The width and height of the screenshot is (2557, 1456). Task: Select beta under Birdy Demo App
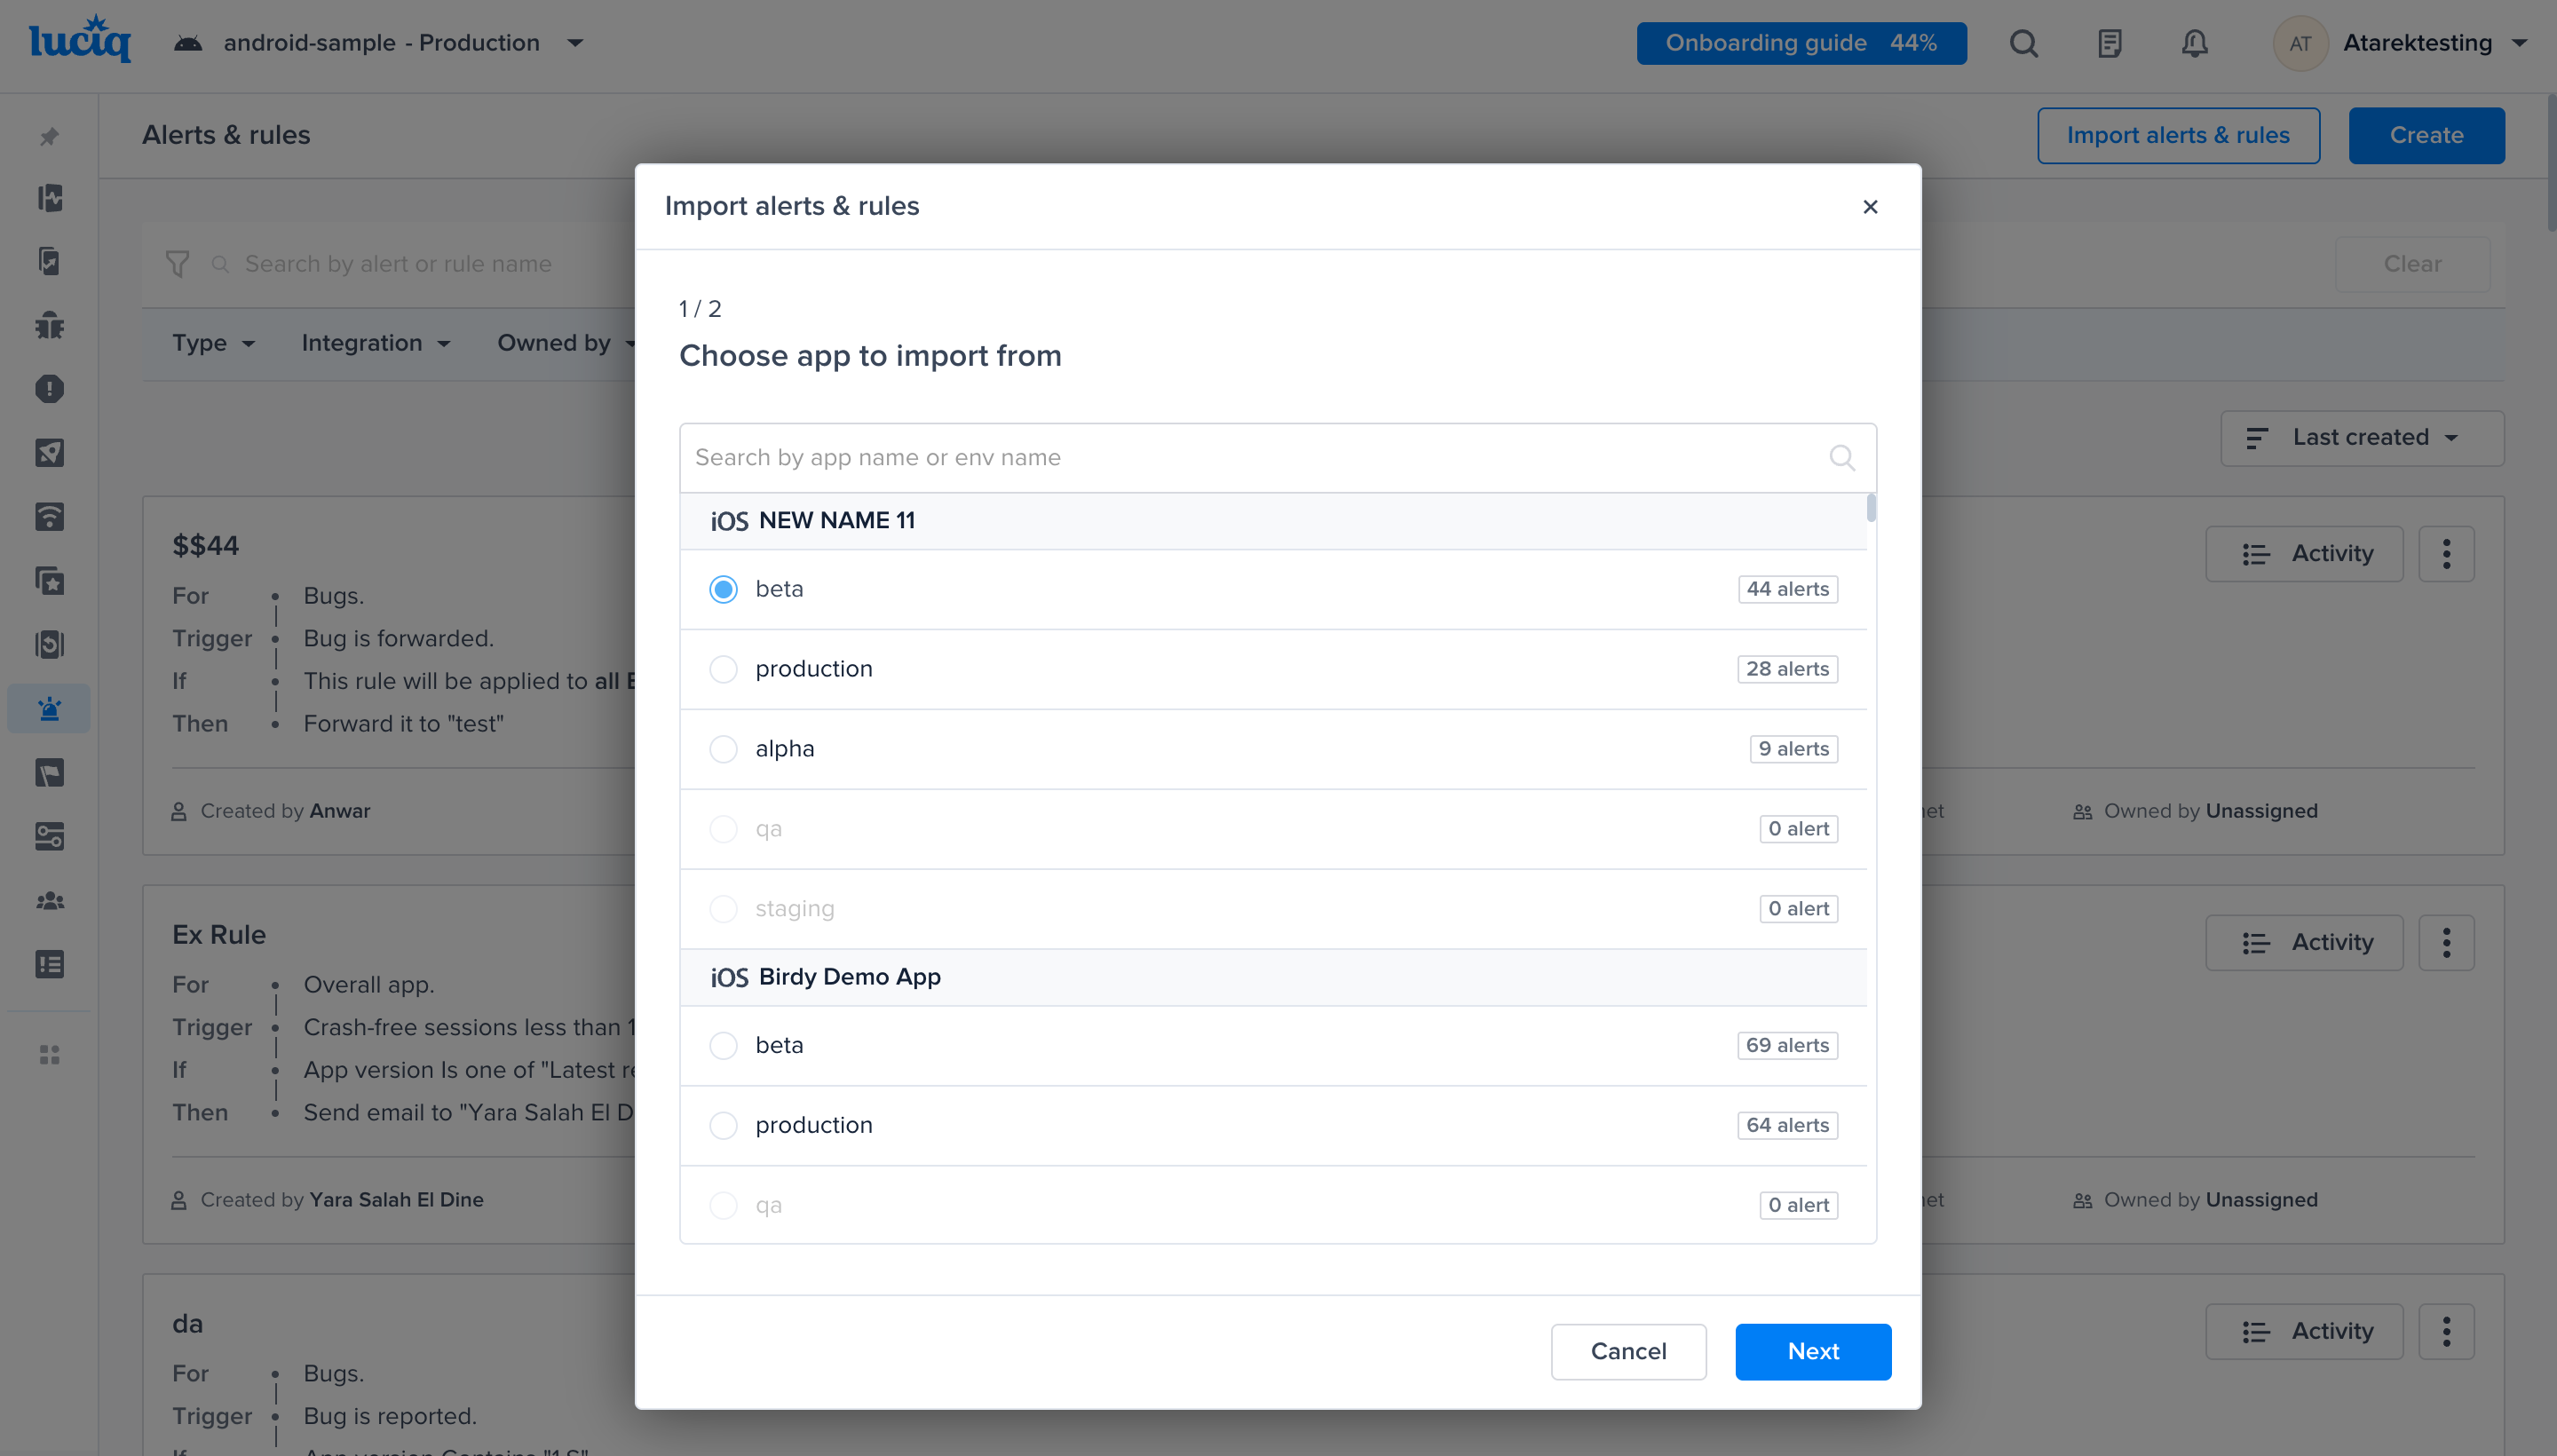[x=723, y=1045]
